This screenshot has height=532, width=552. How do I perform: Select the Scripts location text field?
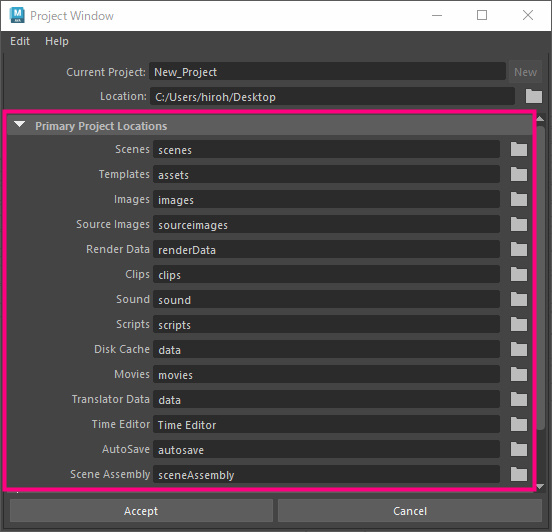click(326, 324)
